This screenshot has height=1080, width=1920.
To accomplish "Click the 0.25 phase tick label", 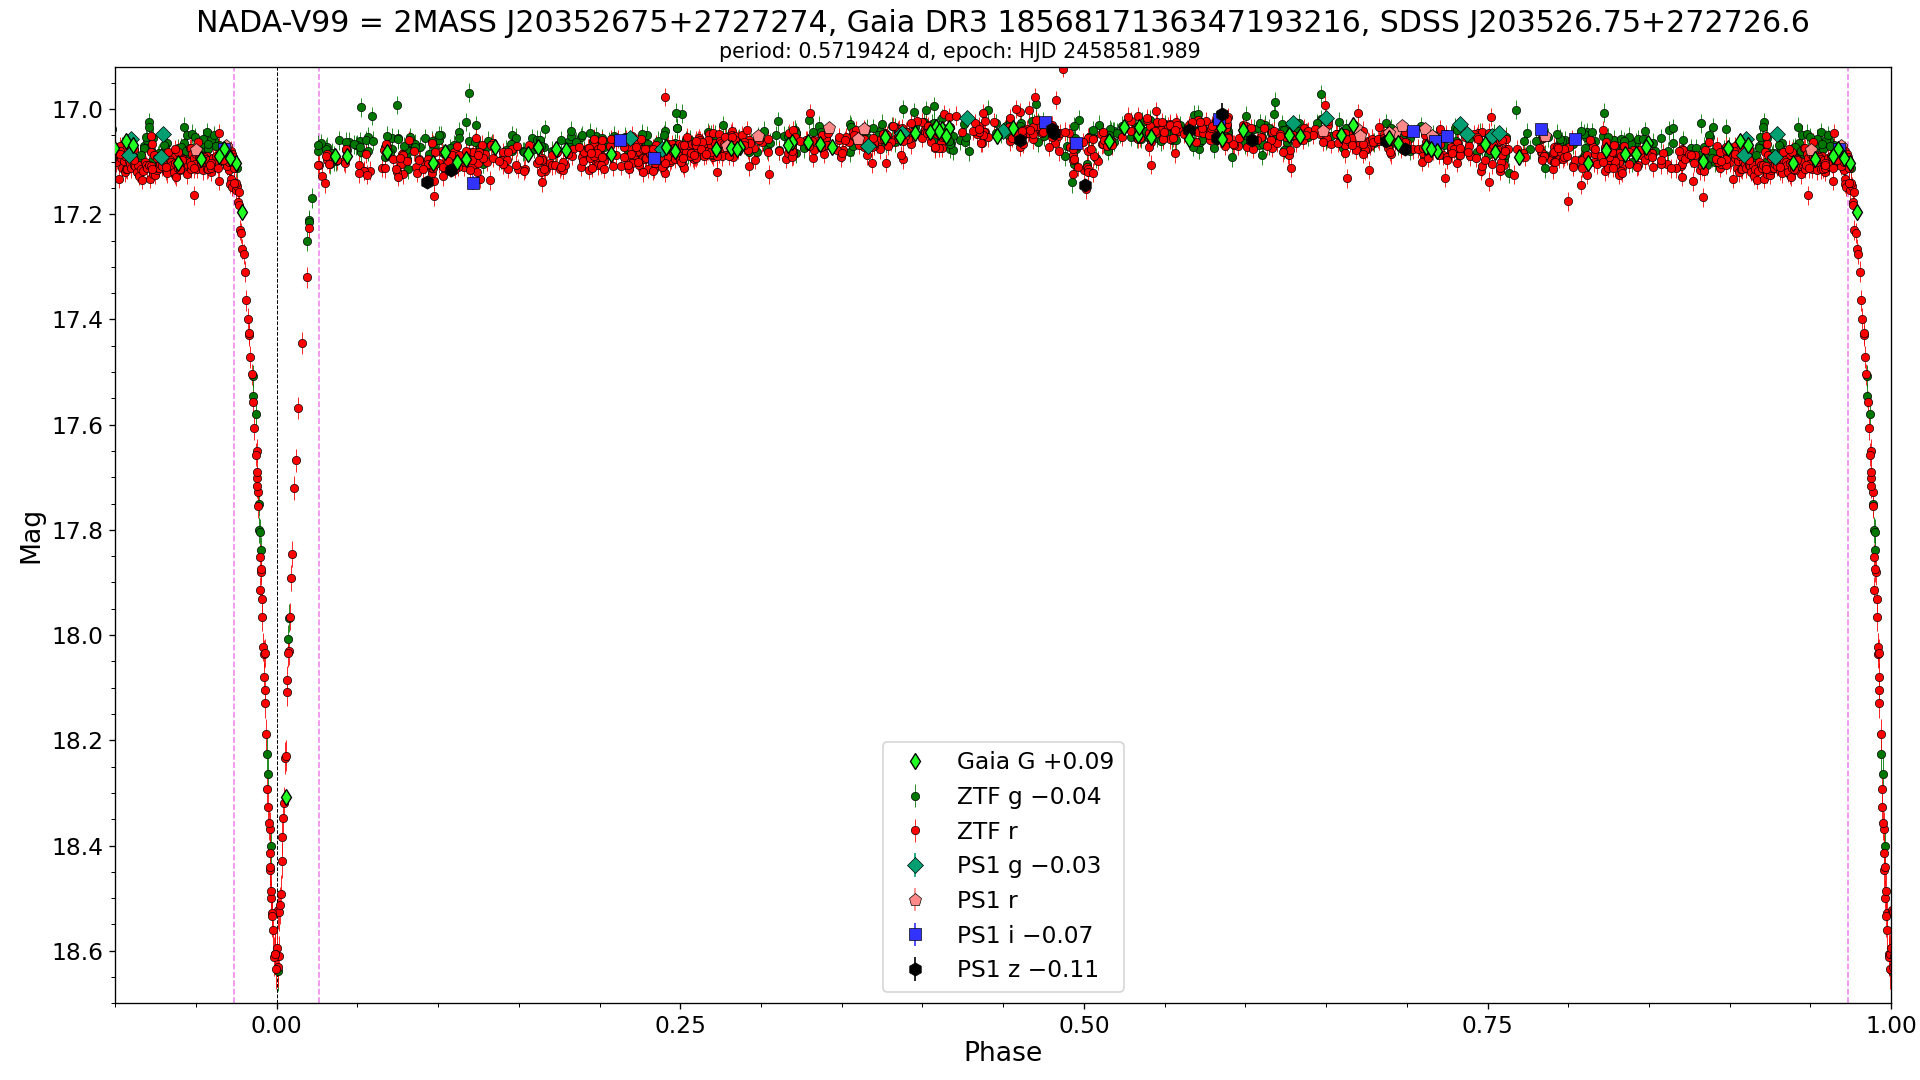I will (x=680, y=1025).
